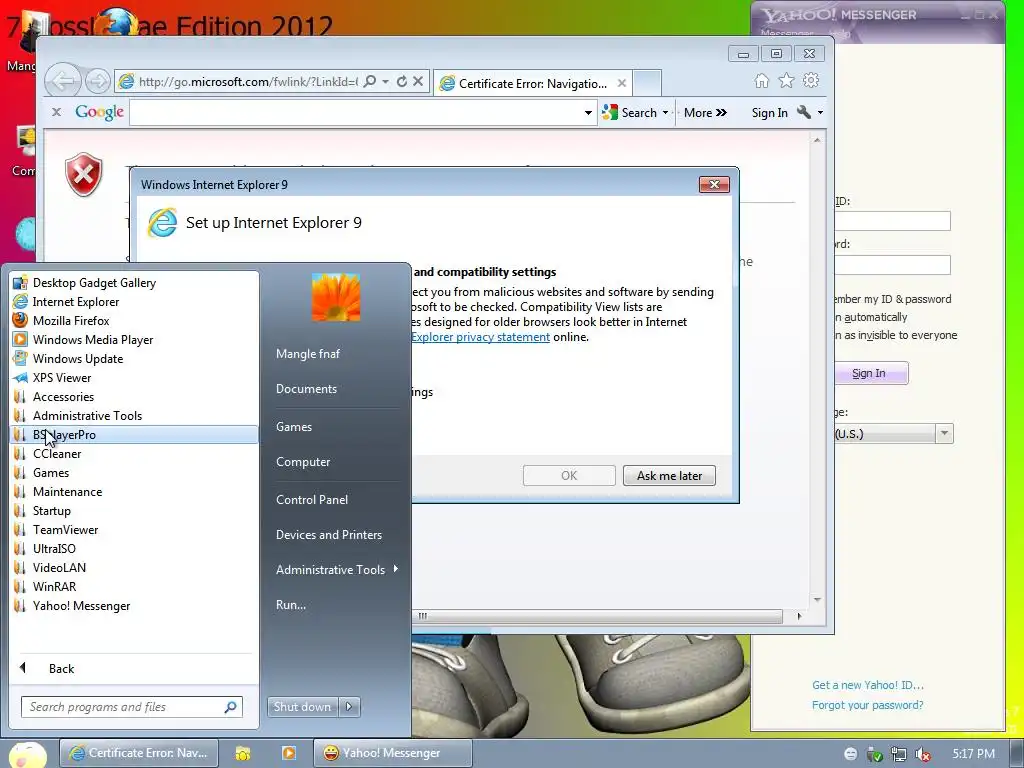This screenshot has height=768, width=1024.
Task: Open Computer from the Start menu
Action: tap(303, 462)
